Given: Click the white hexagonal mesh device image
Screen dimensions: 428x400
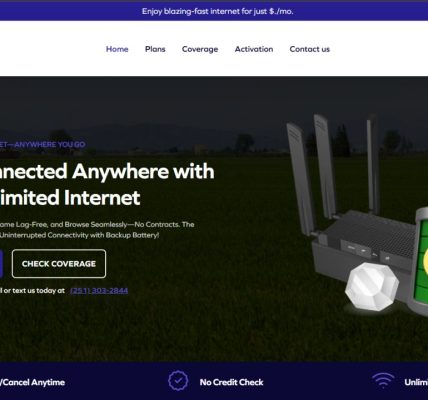Looking at the screenshot, I should click(372, 287).
